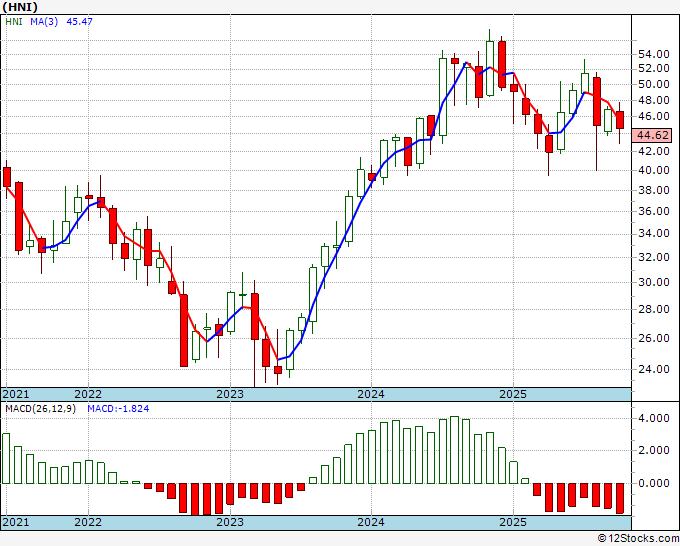Click the MACD:-1.824 value readout
Screen dimensions: 680x546
coord(118,409)
